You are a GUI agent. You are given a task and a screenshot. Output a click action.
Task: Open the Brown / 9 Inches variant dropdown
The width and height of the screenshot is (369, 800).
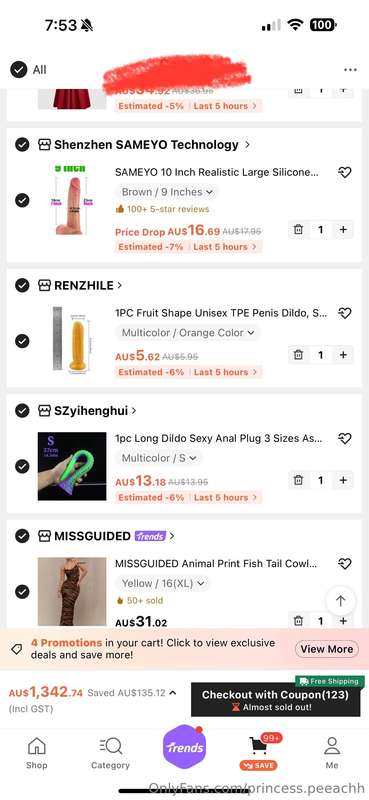pos(167,192)
